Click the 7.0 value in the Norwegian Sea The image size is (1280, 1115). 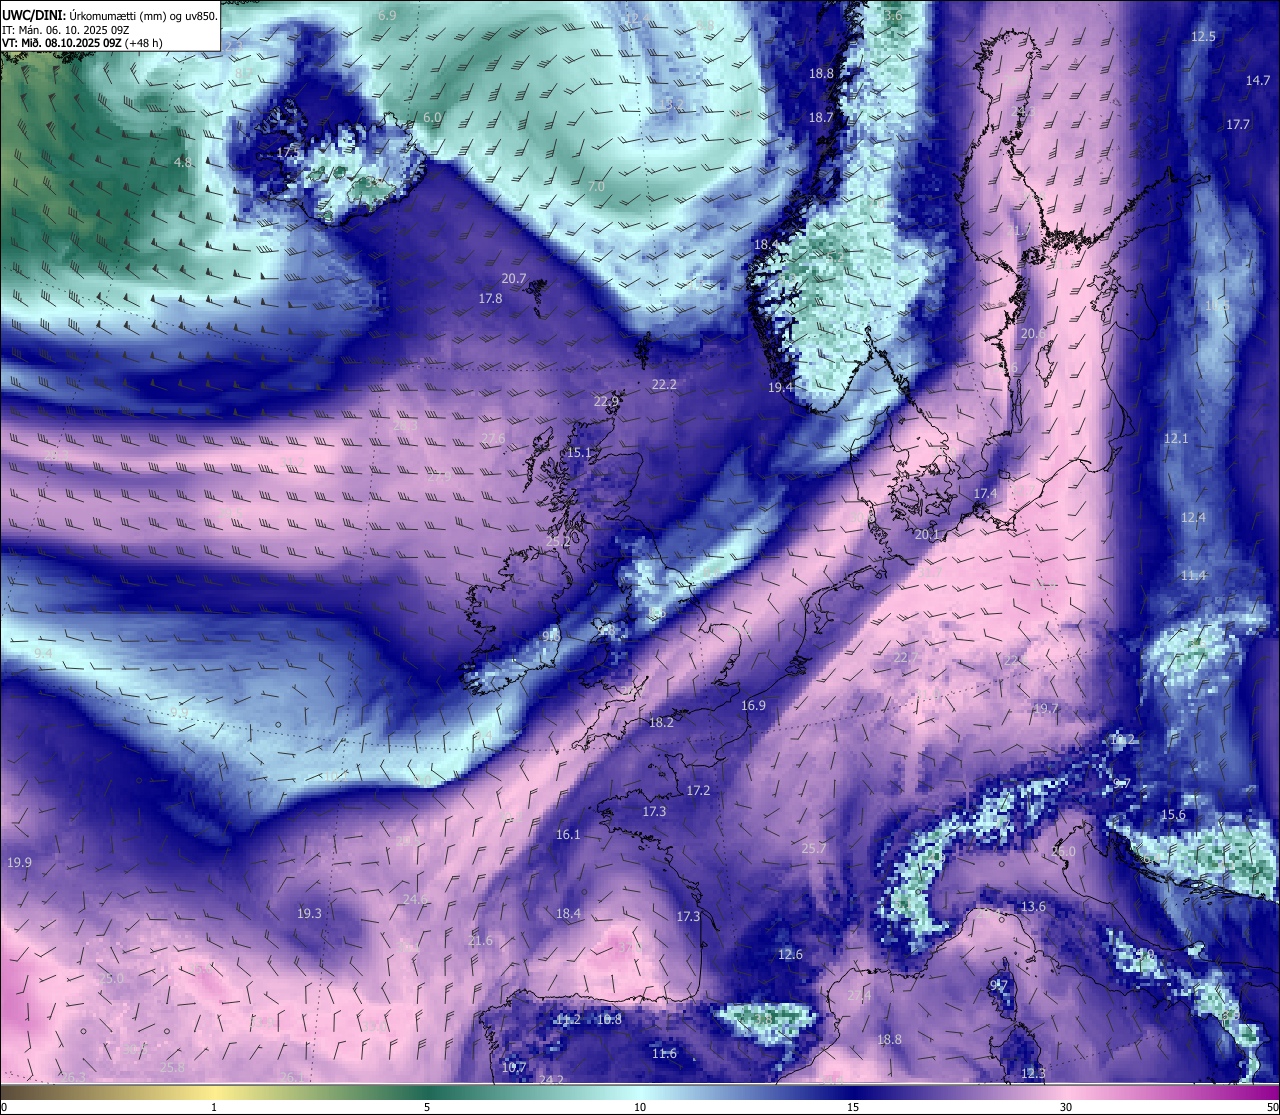pyautogui.click(x=596, y=187)
